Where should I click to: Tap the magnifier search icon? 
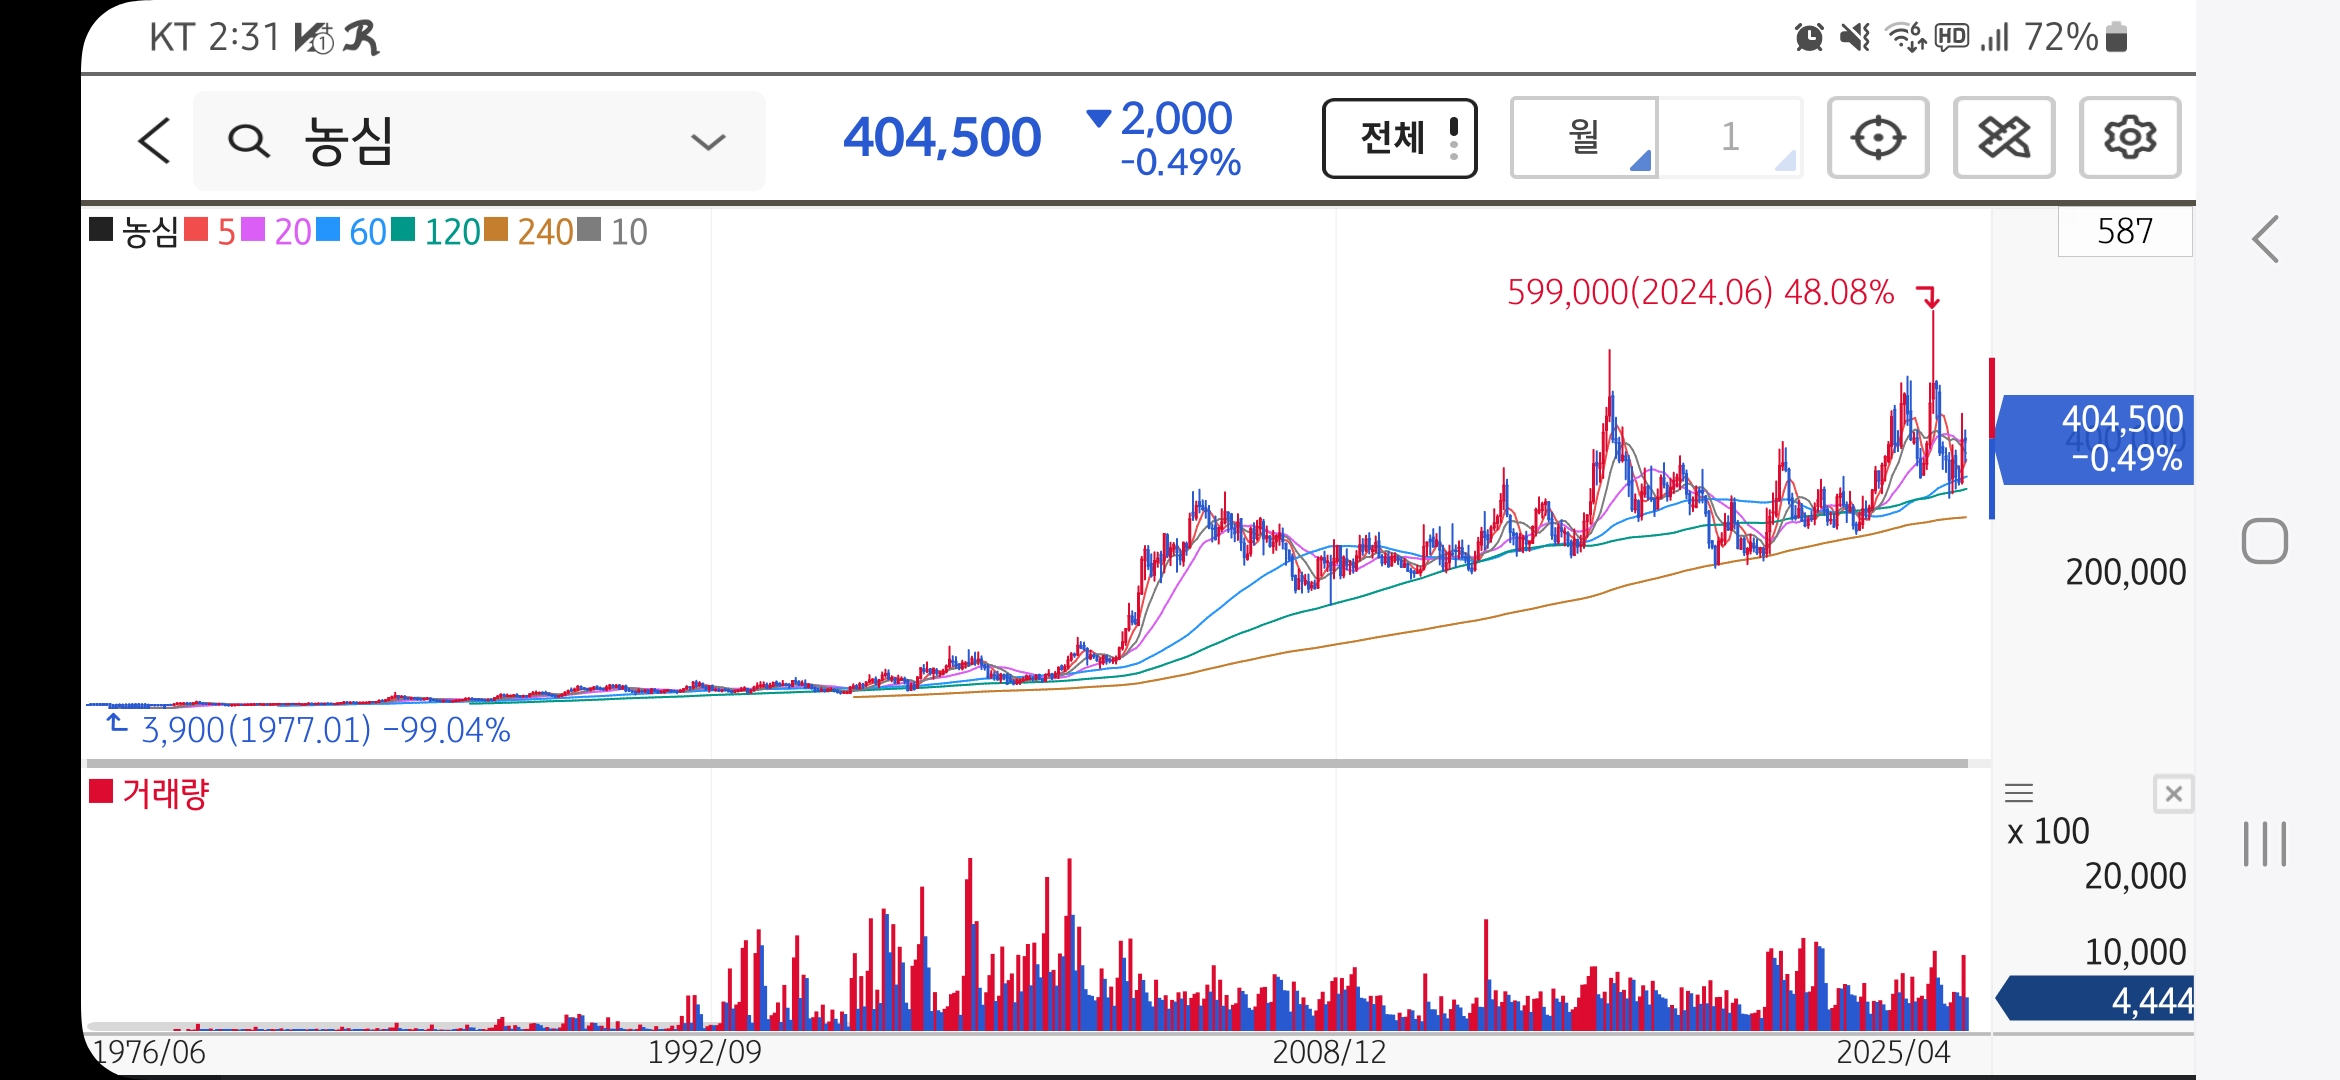[x=248, y=141]
